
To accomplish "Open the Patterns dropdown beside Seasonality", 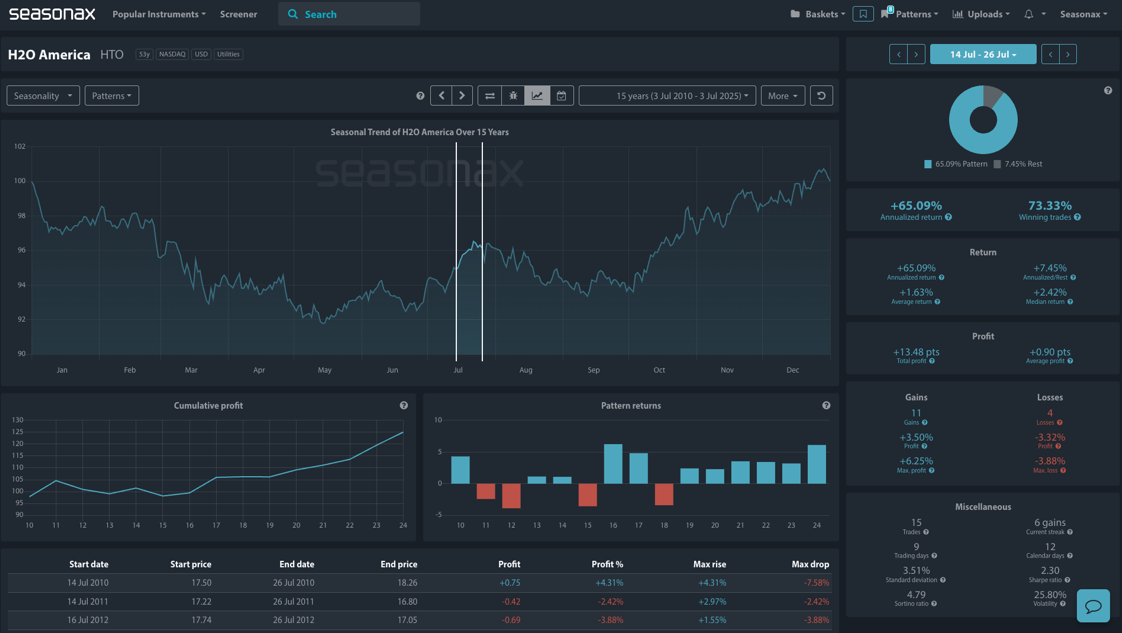I will (112, 96).
